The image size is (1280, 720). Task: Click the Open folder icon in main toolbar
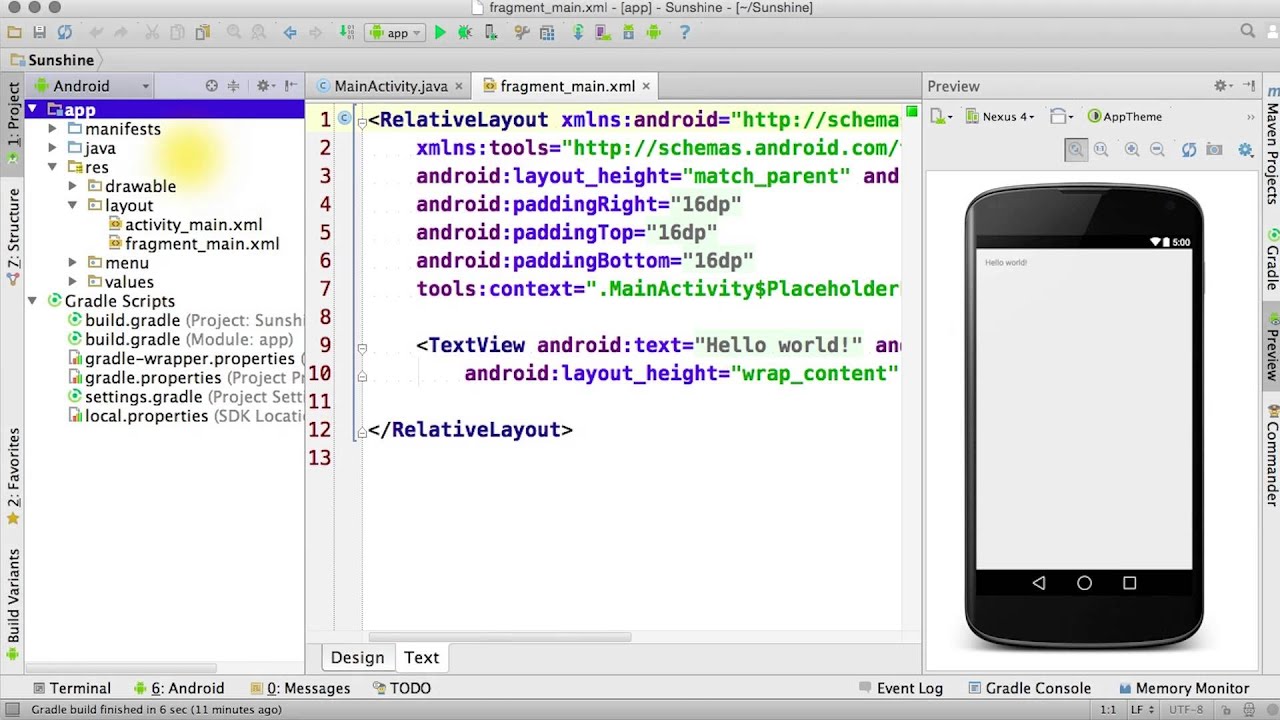pos(12,33)
